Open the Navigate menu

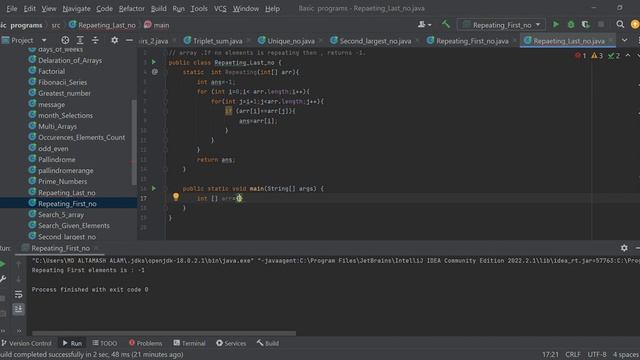click(76, 8)
